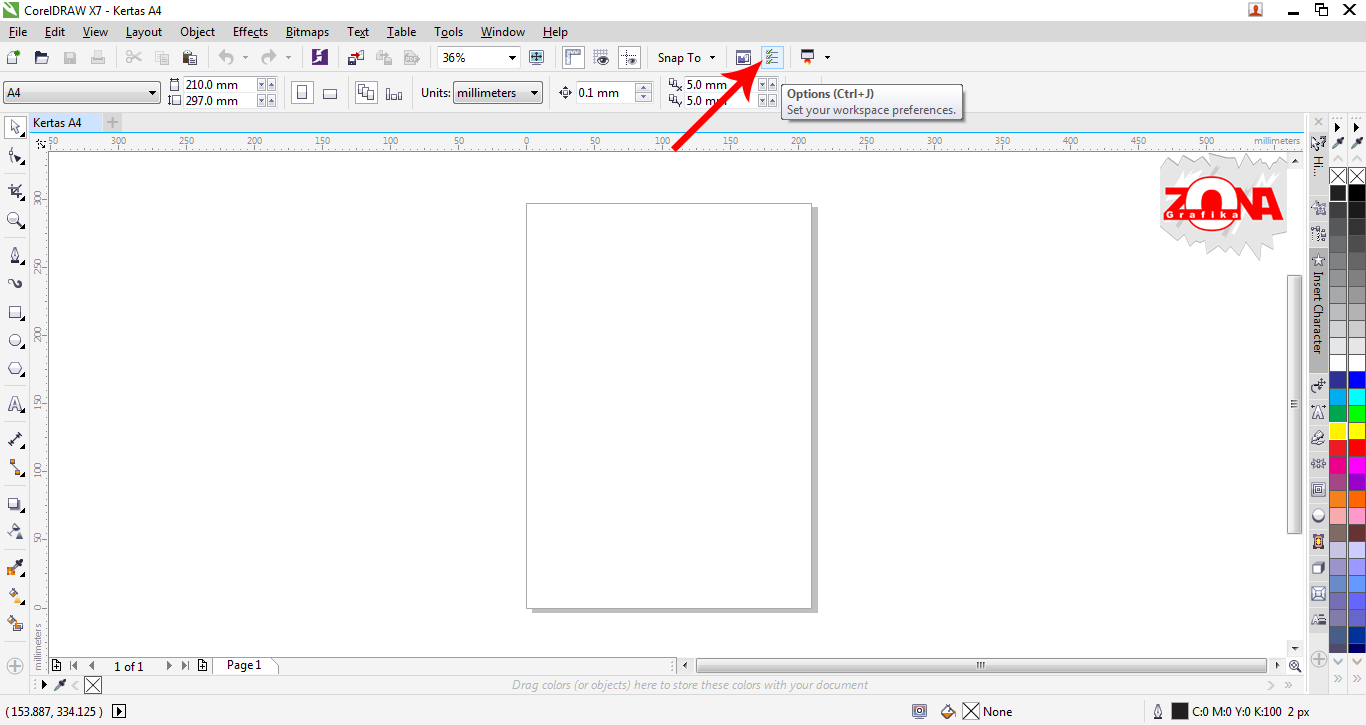Select the Pick tool in toolbox
The height and width of the screenshot is (725, 1366).
coord(16,126)
